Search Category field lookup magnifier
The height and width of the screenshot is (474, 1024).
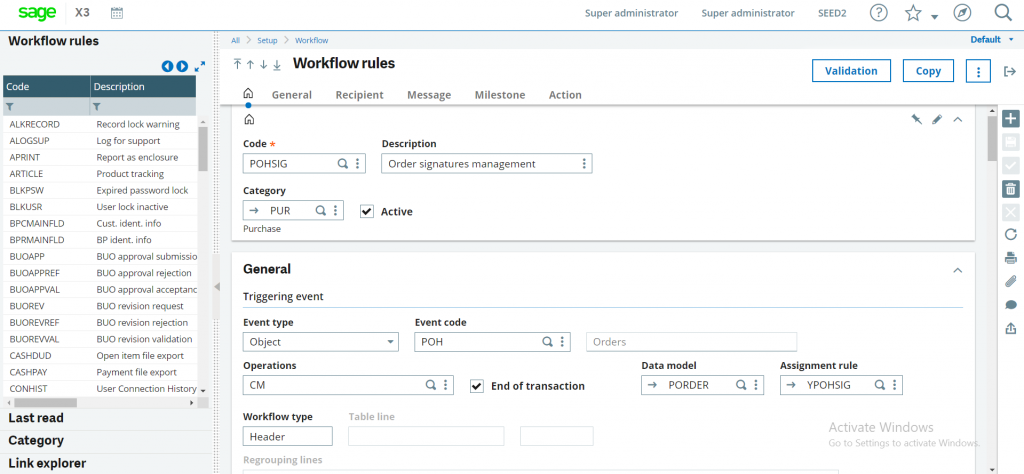pyautogui.click(x=321, y=210)
